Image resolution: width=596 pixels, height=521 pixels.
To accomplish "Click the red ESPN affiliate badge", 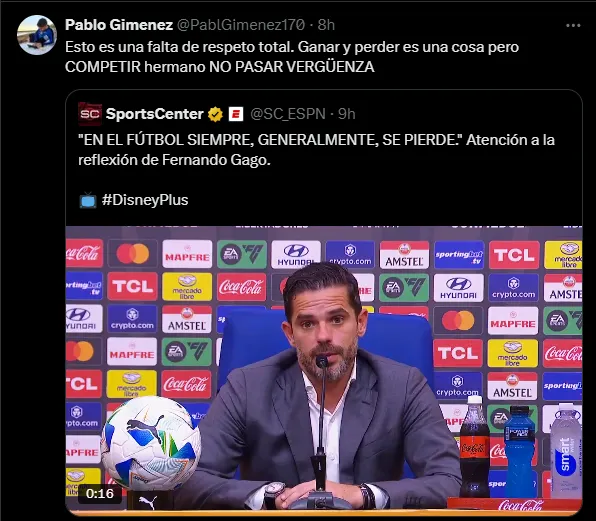I will click(x=236, y=114).
